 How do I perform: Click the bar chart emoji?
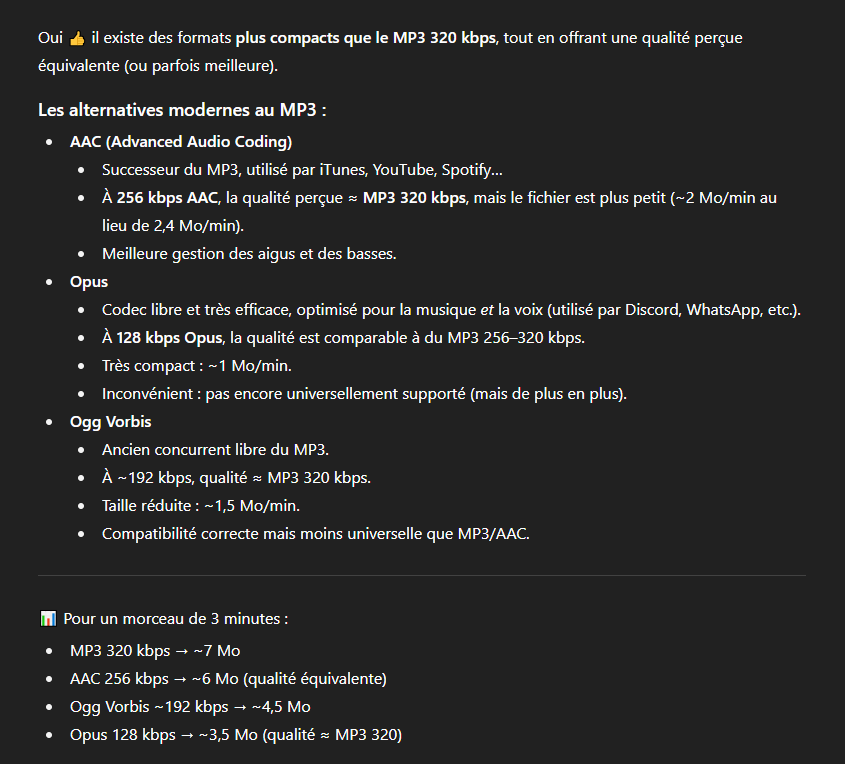48,619
